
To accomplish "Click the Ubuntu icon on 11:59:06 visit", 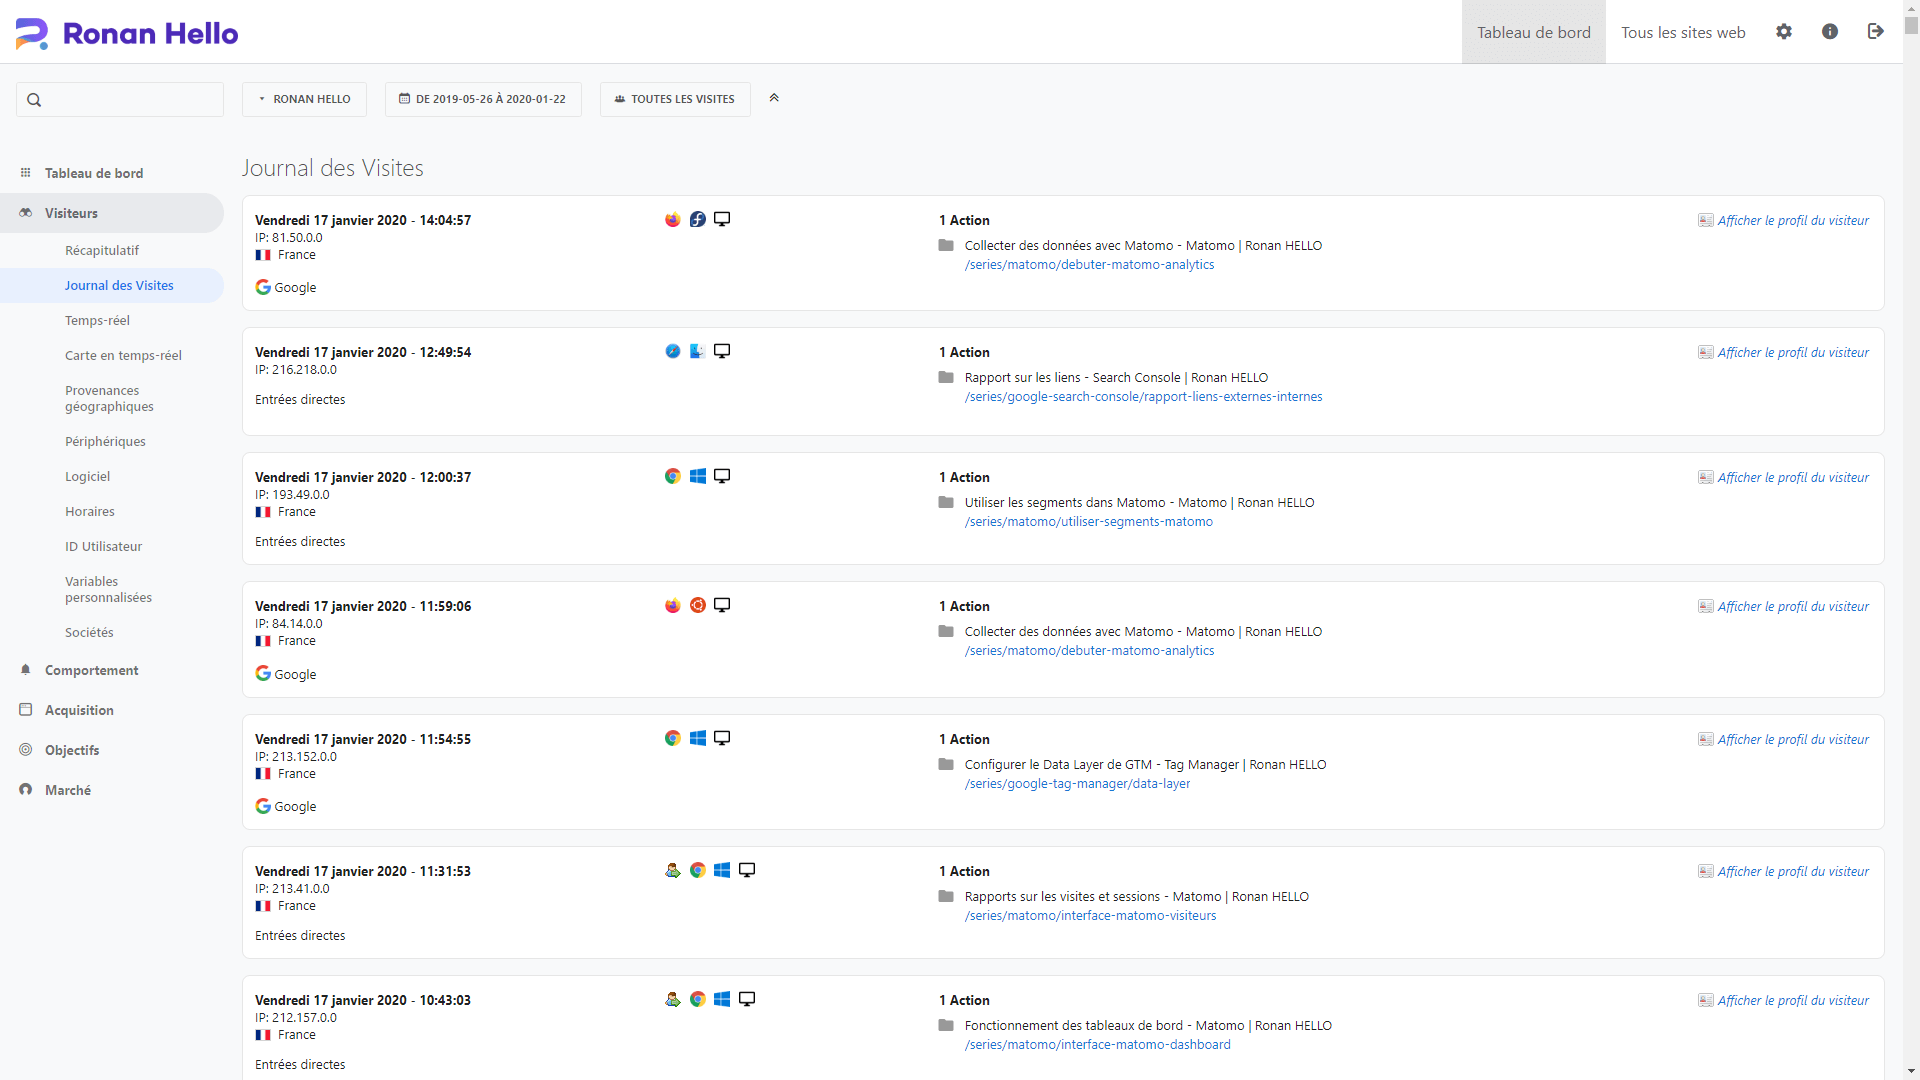I will click(x=698, y=606).
